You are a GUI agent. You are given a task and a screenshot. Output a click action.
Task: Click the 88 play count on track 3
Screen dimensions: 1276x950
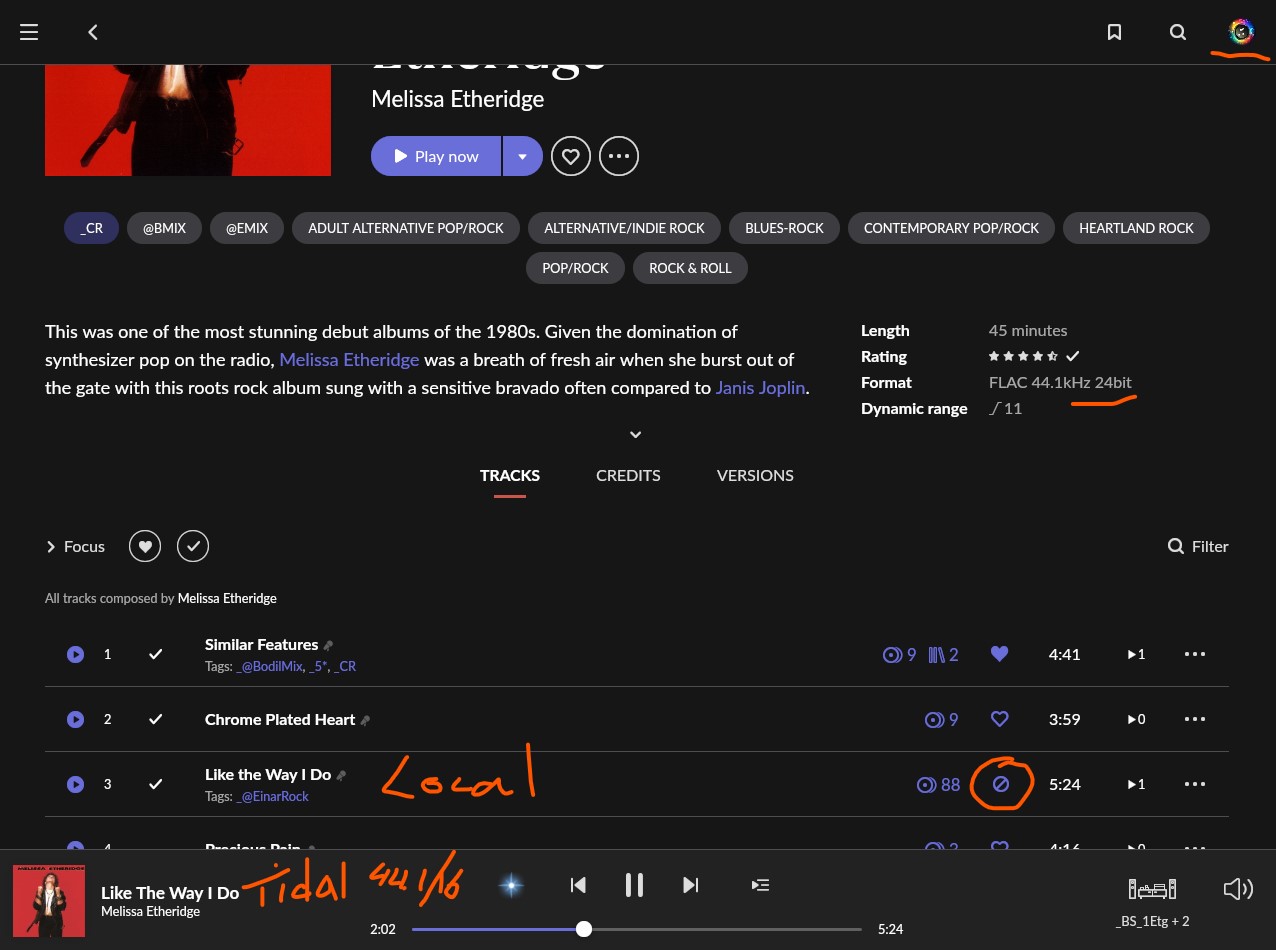pyautogui.click(x=938, y=785)
